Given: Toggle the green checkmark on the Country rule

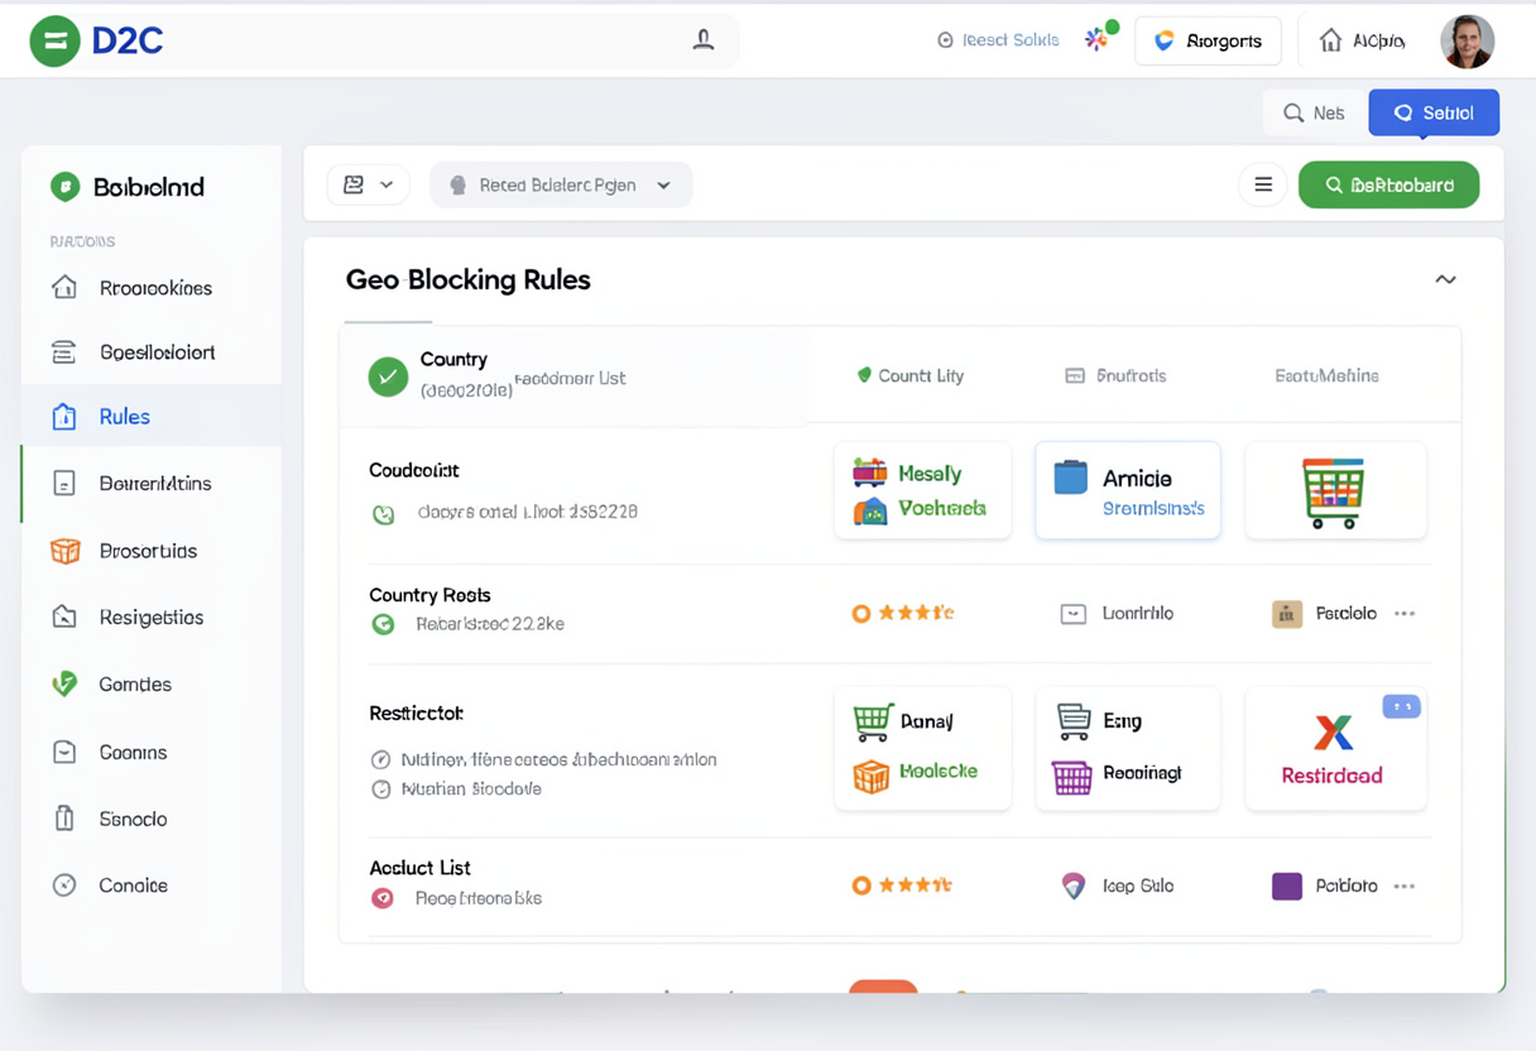Looking at the screenshot, I should coord(388,377).
